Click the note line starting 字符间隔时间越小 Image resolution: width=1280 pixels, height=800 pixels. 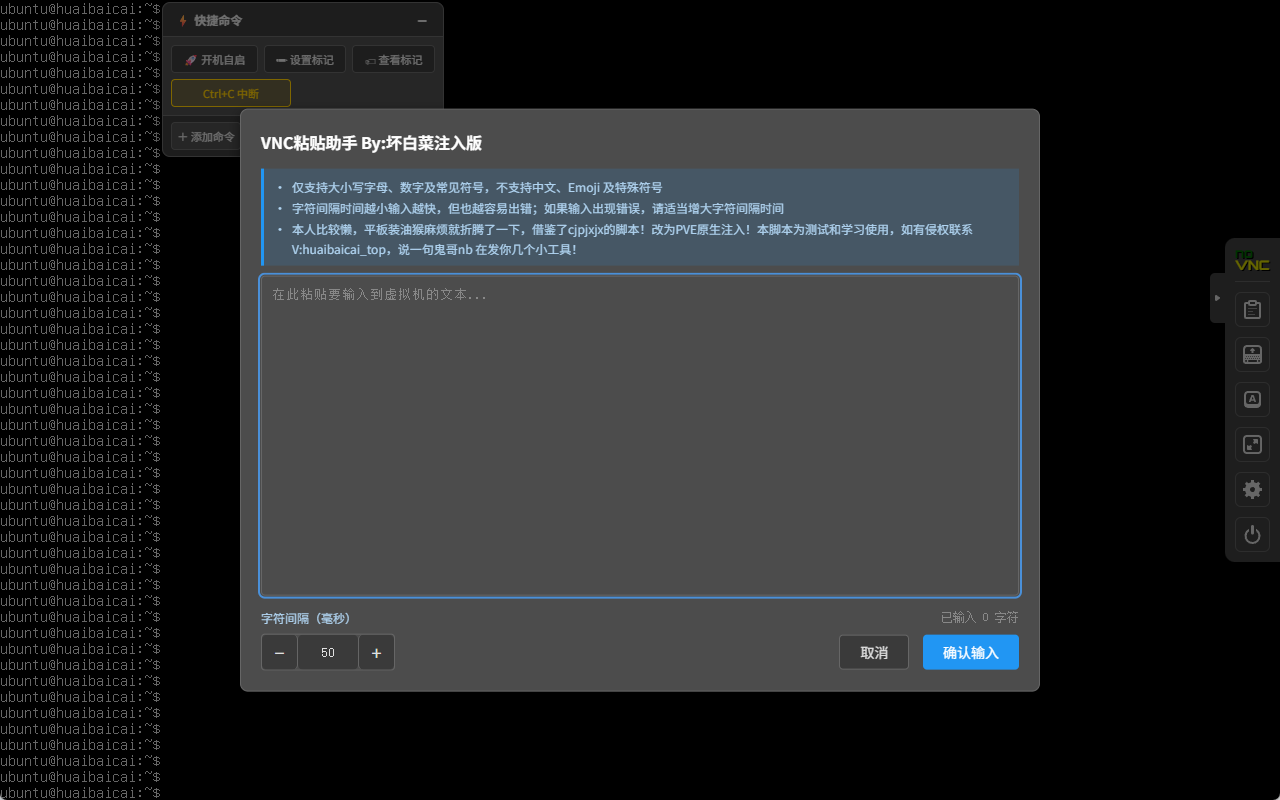[x=538, y=209]
